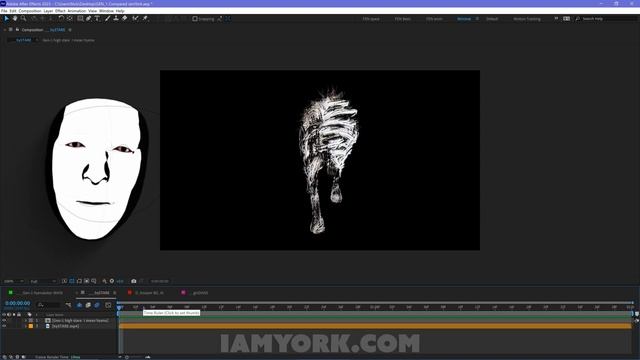Viewport: 640px width, 360px height.
Task: Open the workspace overflow chevron menu
Action: (556, 19)
